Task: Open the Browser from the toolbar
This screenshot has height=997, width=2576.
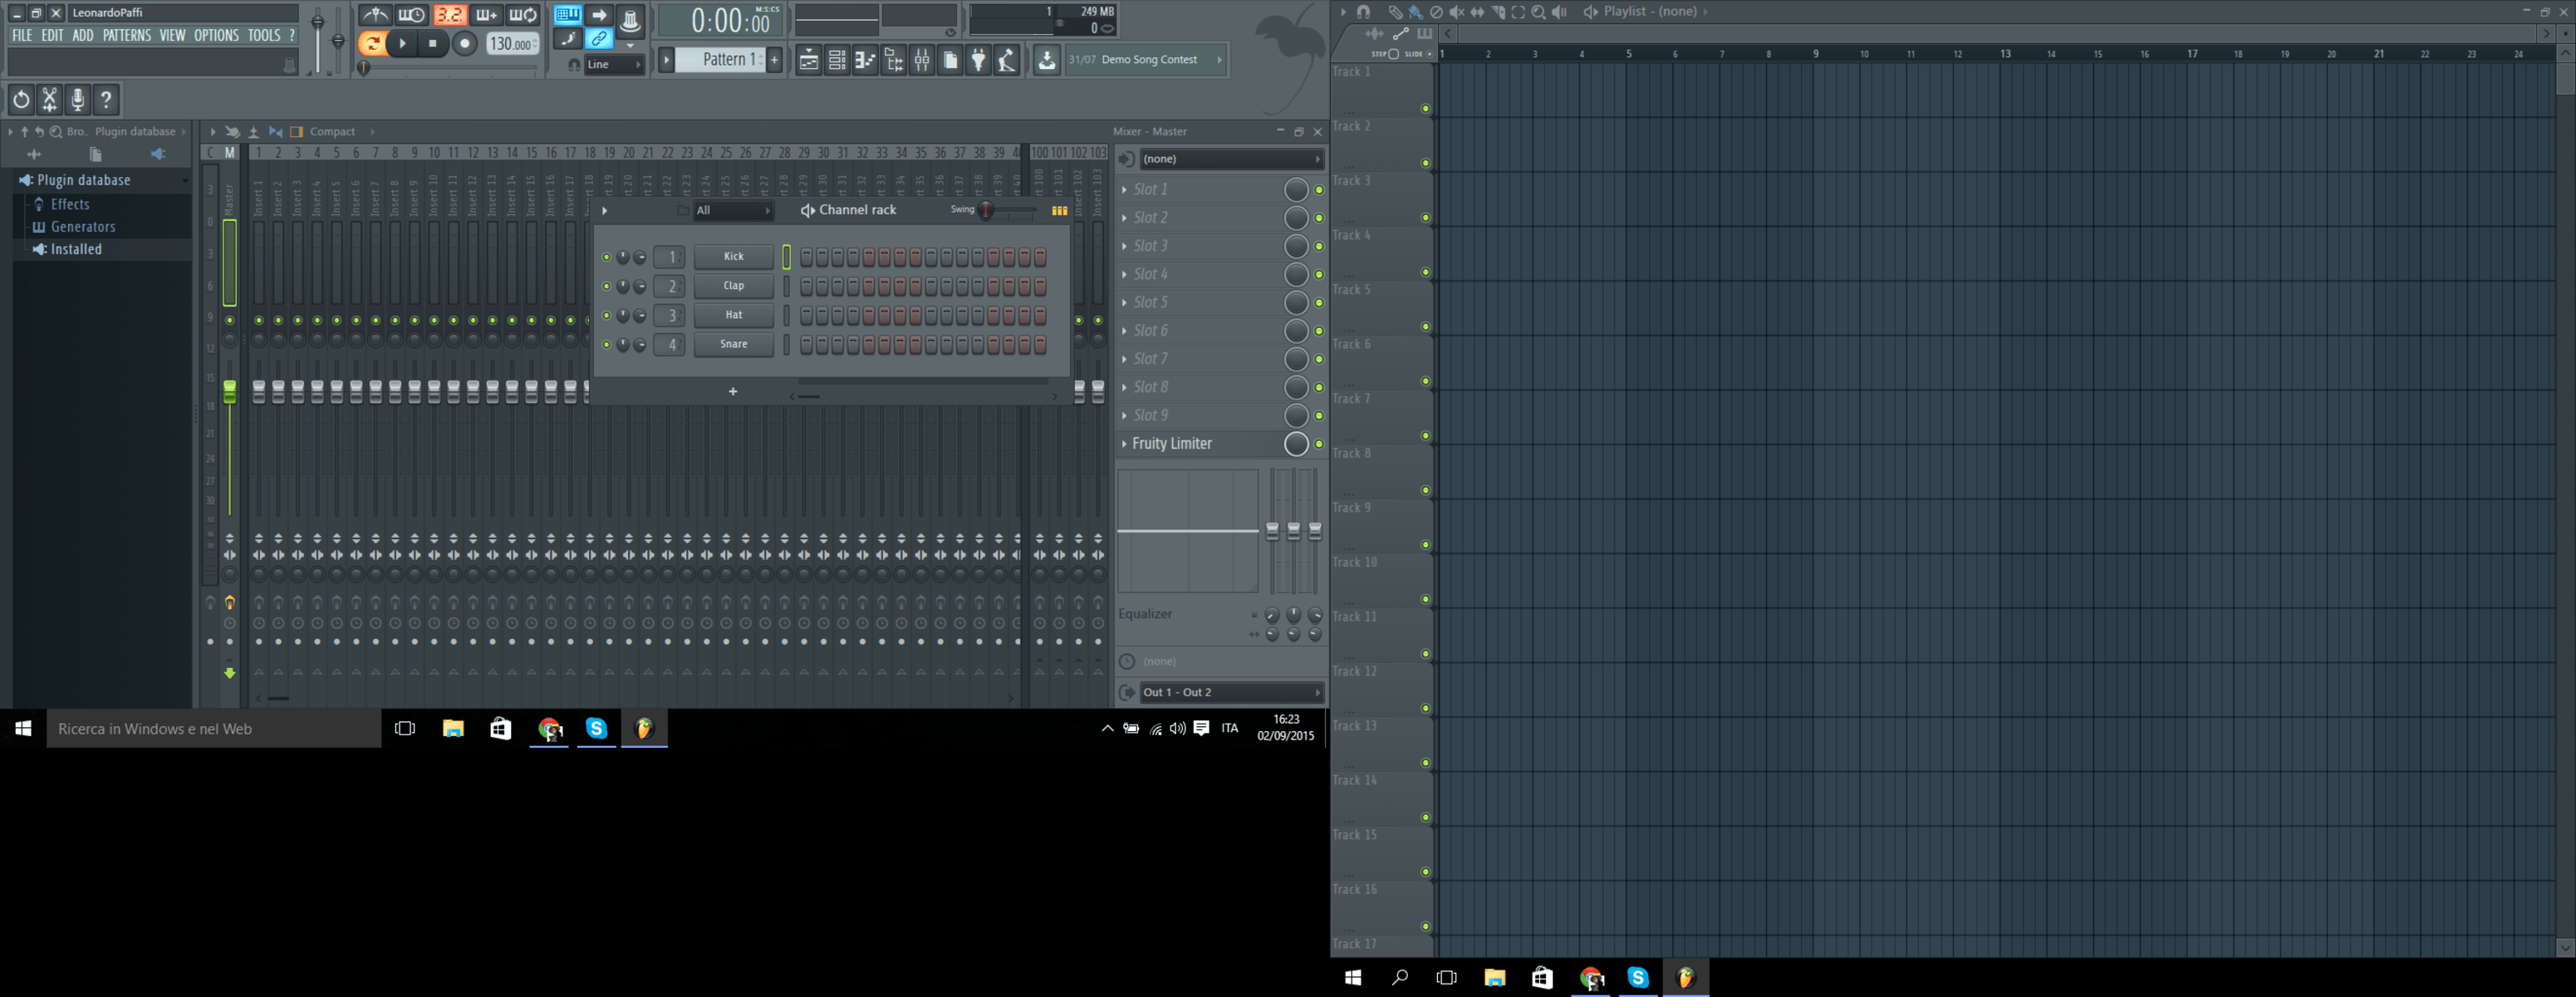Action: (x=894, y=61)
